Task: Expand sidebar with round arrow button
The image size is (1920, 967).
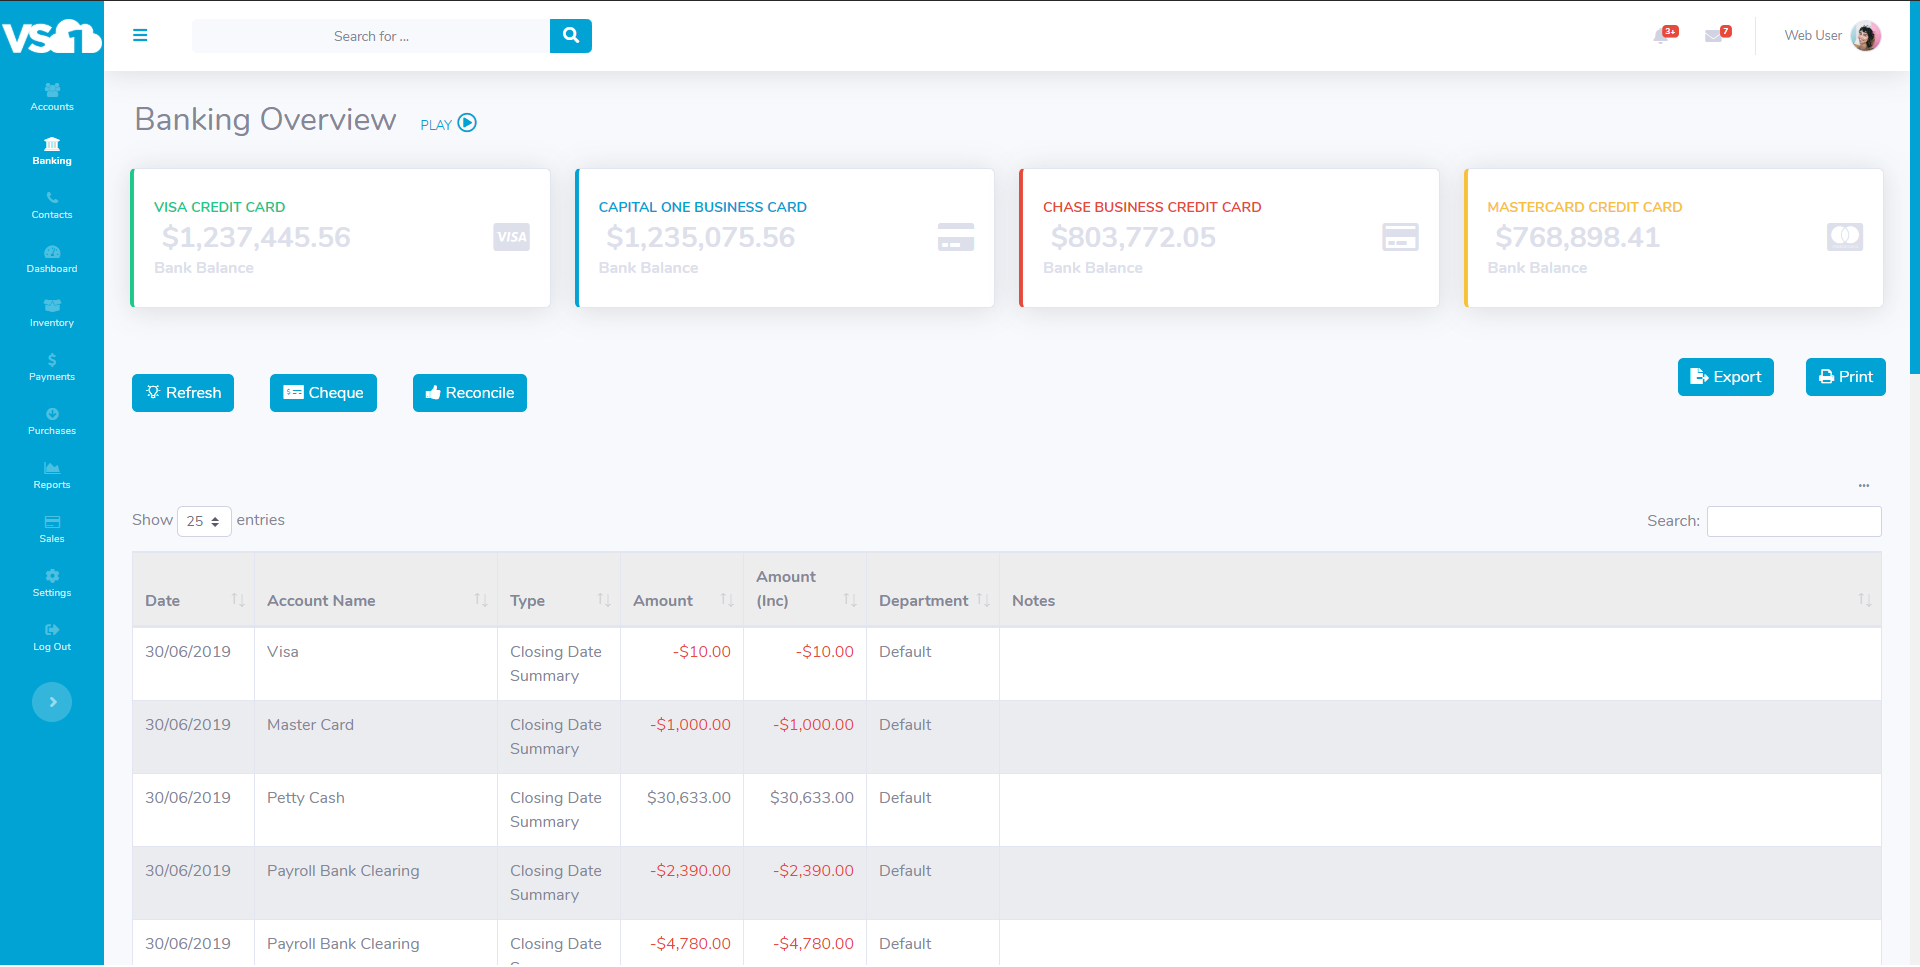Action: pyautogui.click(x=52, y=702)
